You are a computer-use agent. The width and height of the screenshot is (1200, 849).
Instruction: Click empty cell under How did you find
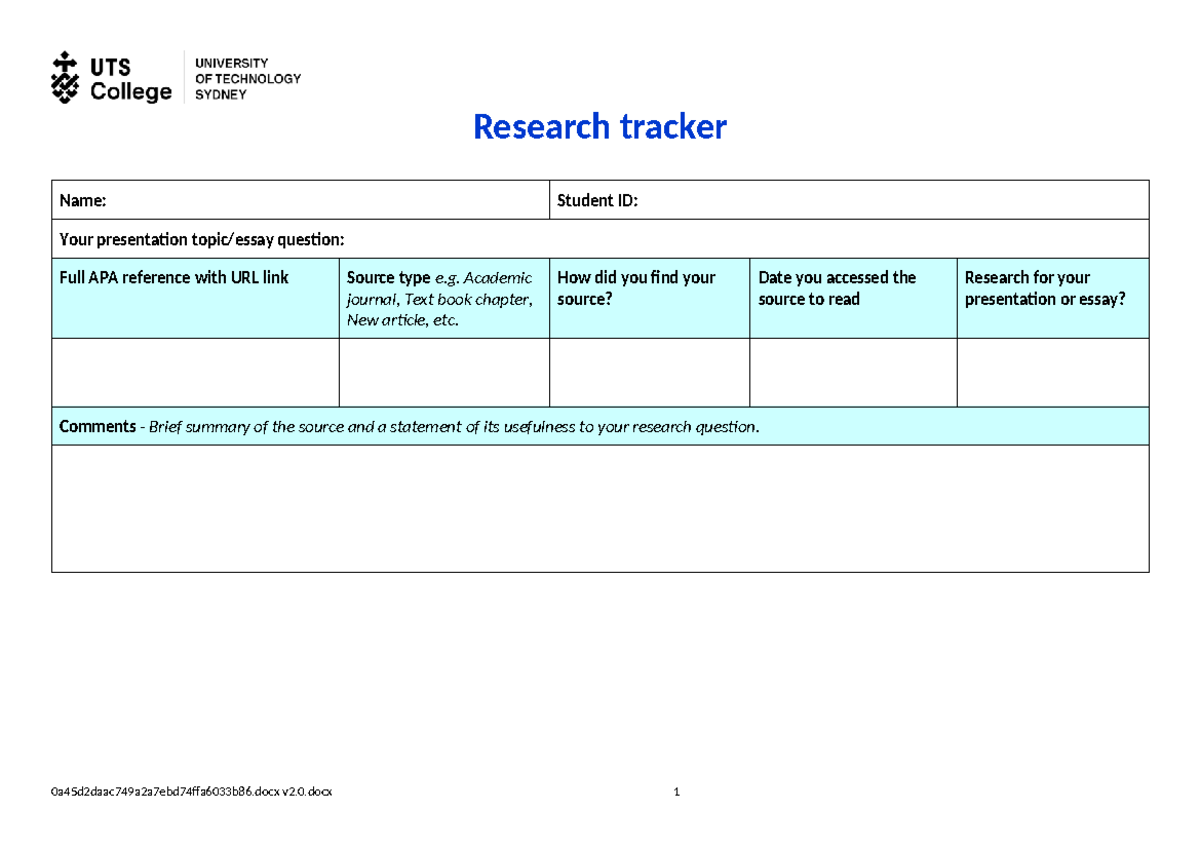(650, 372)
